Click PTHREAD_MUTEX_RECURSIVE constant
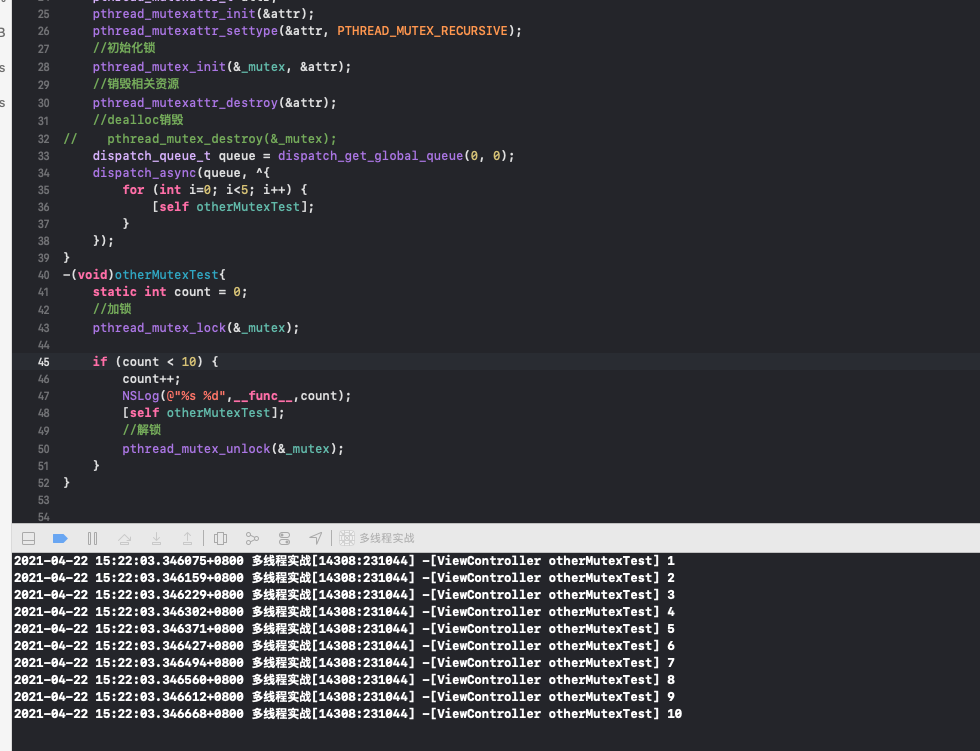This screenshot has height=751, width=980. [422, 31]
